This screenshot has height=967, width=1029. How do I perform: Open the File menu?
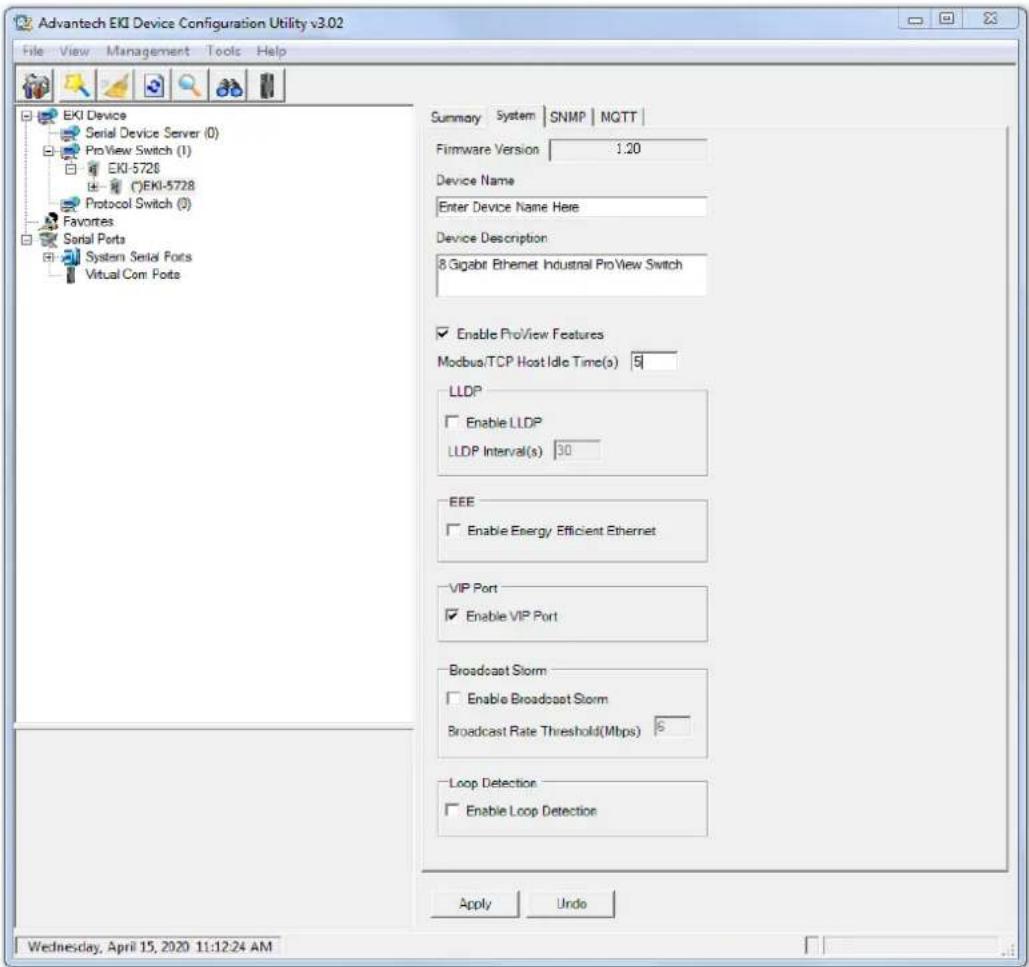[x=33, y=51]
